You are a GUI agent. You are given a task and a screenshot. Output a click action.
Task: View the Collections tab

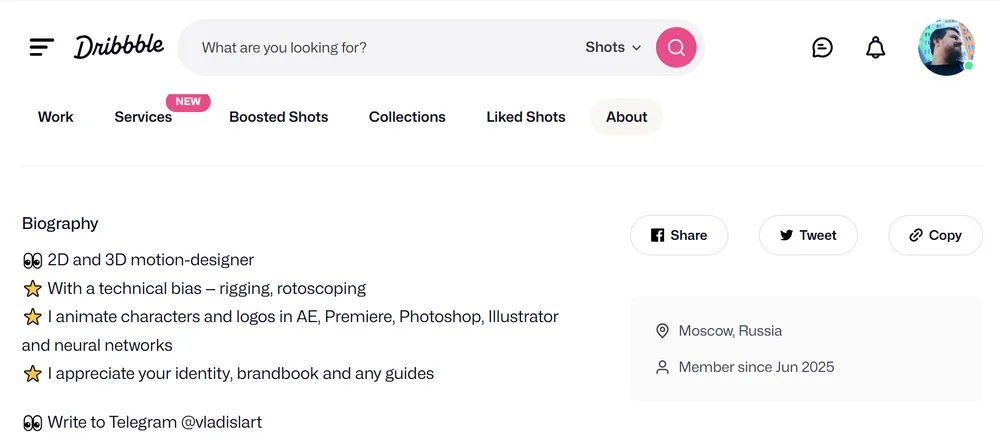coord(407,117)
